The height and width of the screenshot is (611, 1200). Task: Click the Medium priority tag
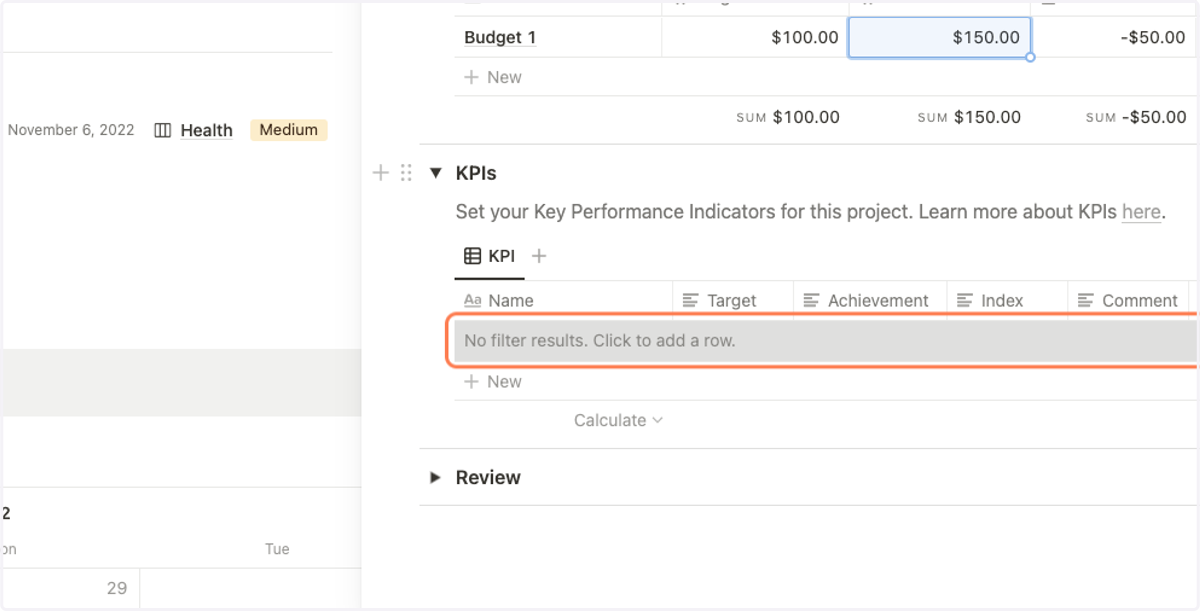click(x=288, y=130)
